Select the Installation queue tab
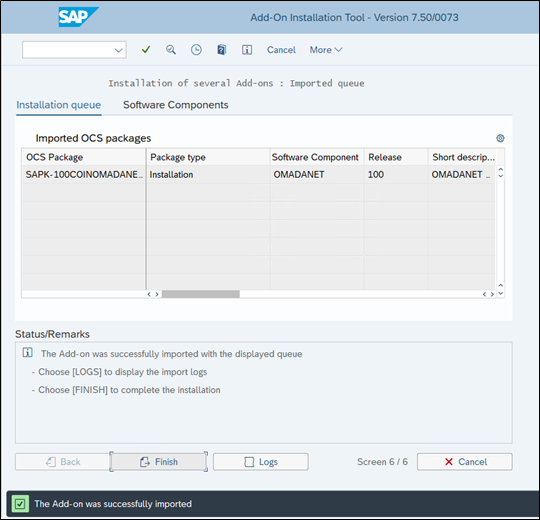The width and height of the screenshot is (540, 520). (x=59, y=105)
